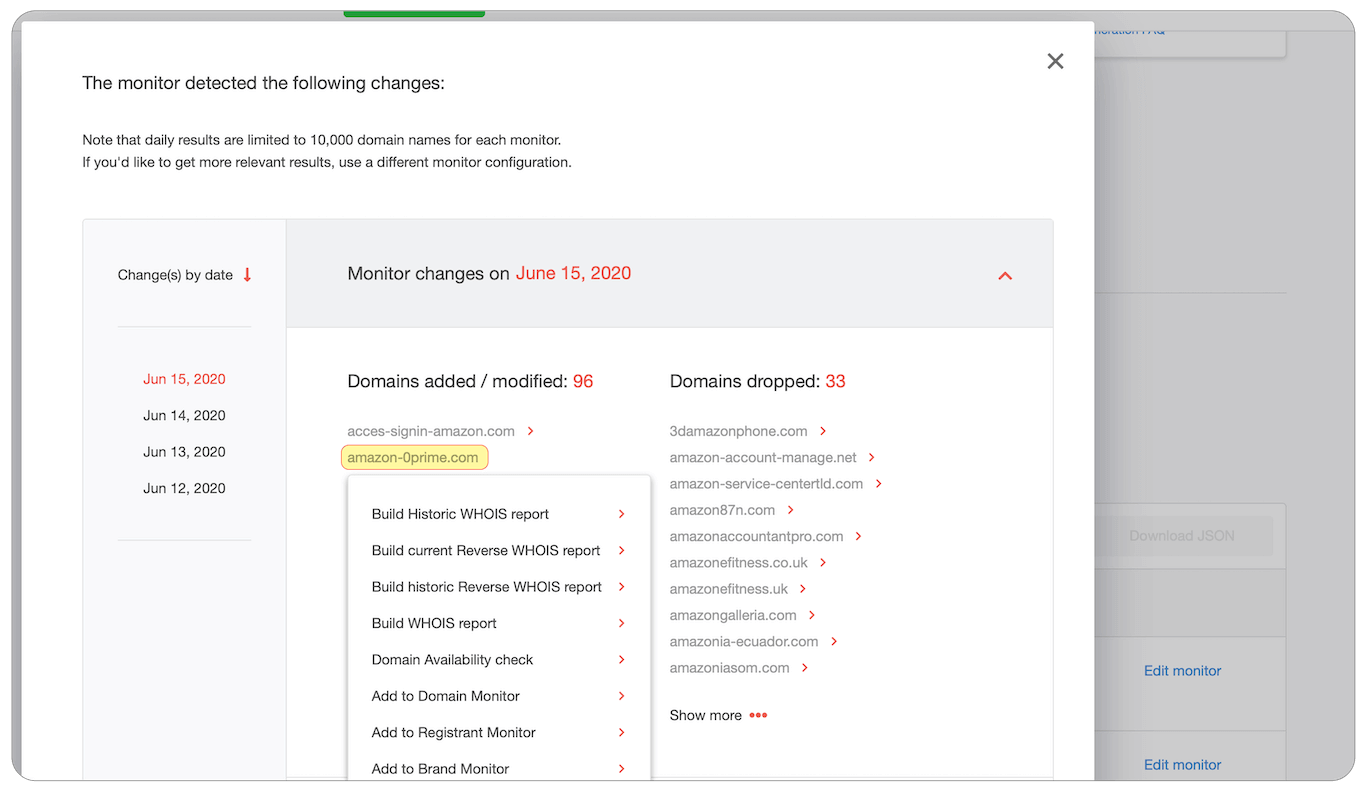This screenshot has width=1366, height=797.
Task: Select Jun 14, 2020 in date list
Action: pos(184,415)
